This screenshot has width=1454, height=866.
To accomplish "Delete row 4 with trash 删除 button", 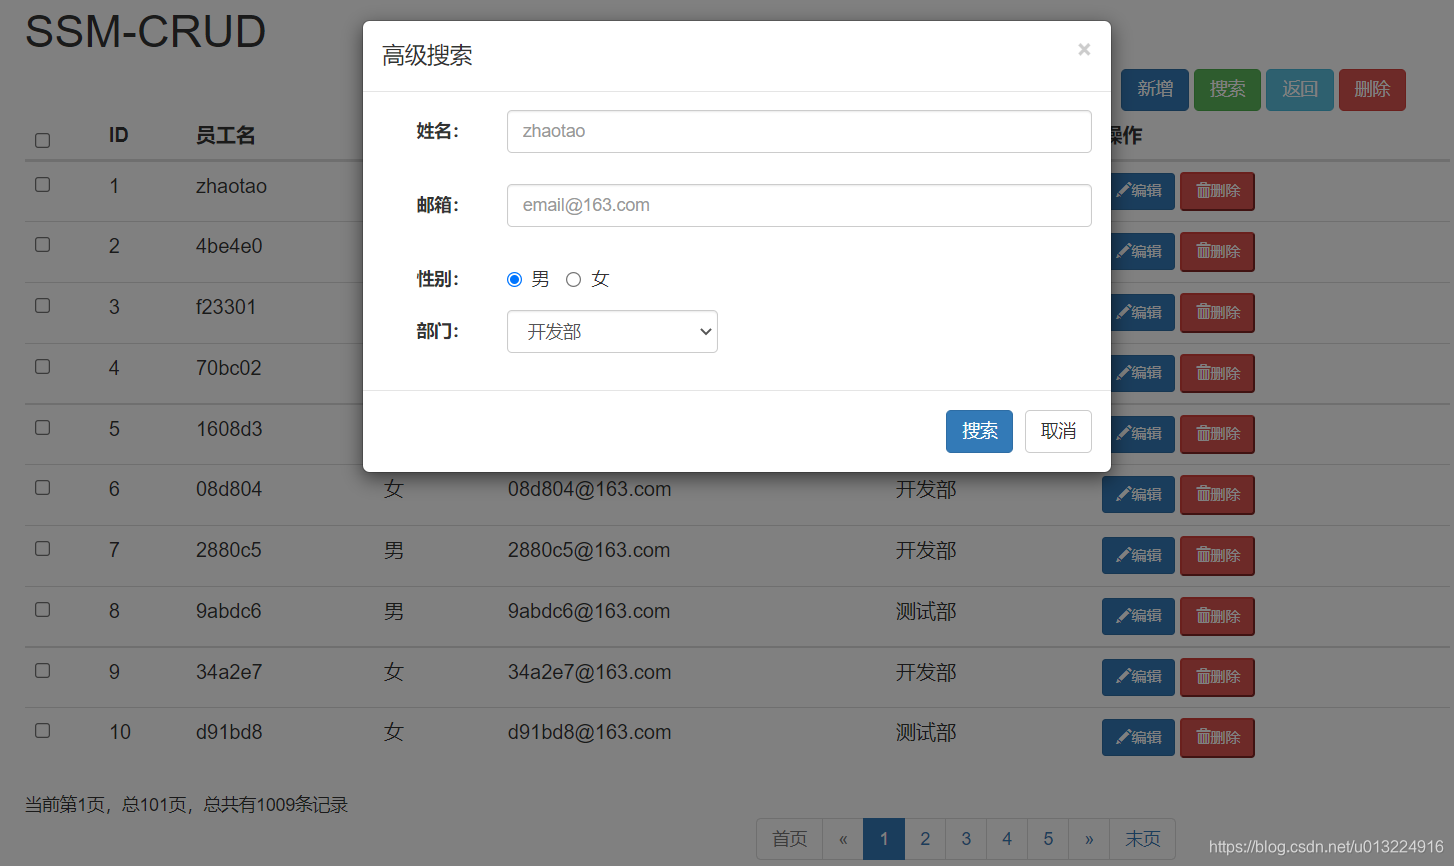I will click(1217, 373).
